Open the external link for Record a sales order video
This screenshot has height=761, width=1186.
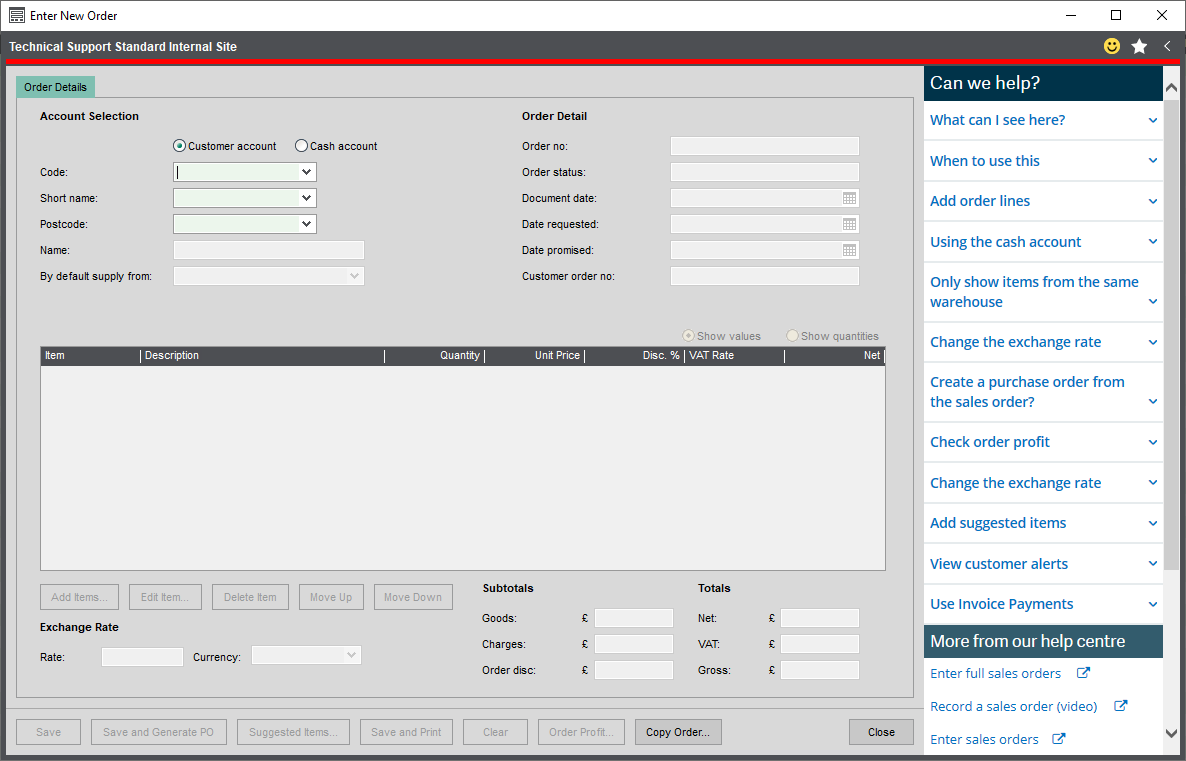click(1121, 706)
